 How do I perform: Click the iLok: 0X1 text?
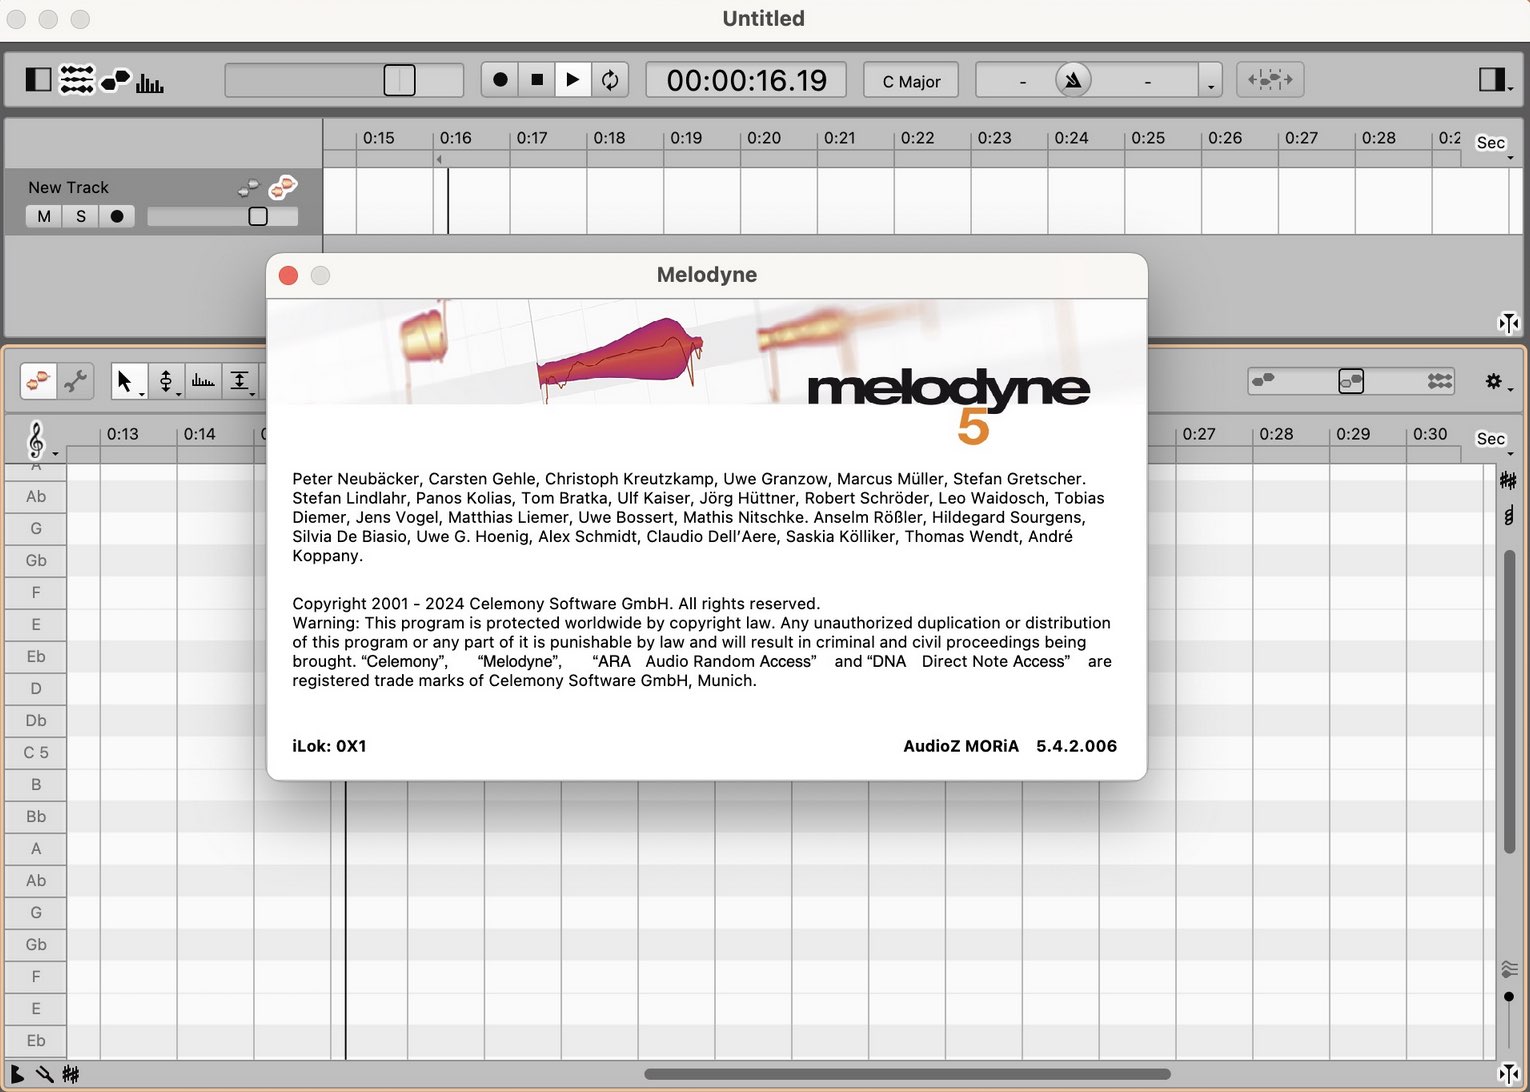329,746
